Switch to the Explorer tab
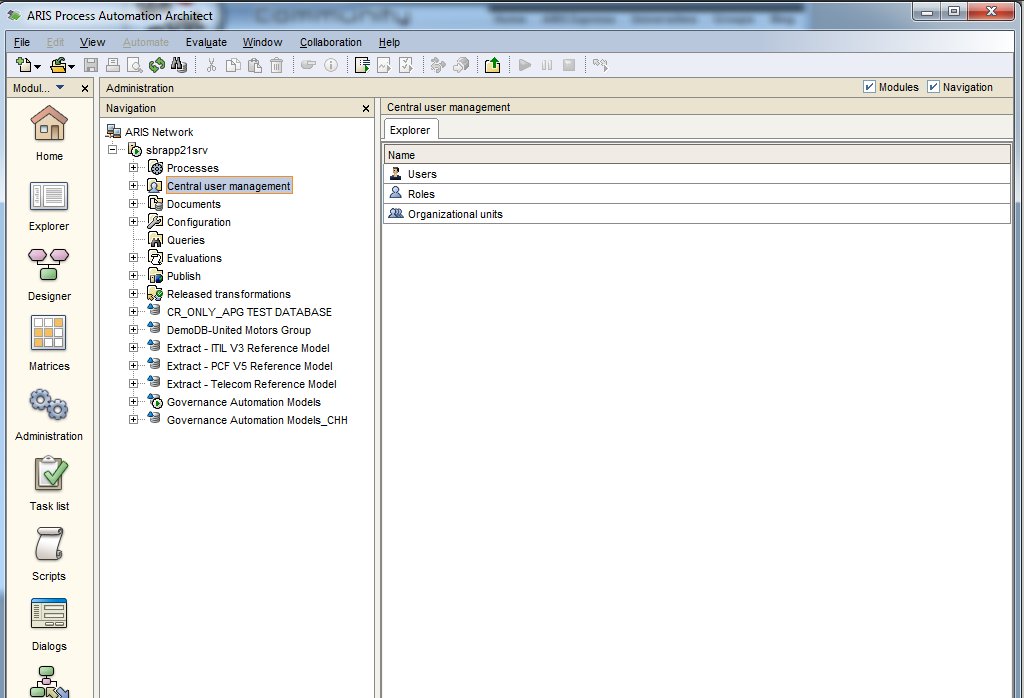Screen dimensions: 1024x698 point(410,129)
